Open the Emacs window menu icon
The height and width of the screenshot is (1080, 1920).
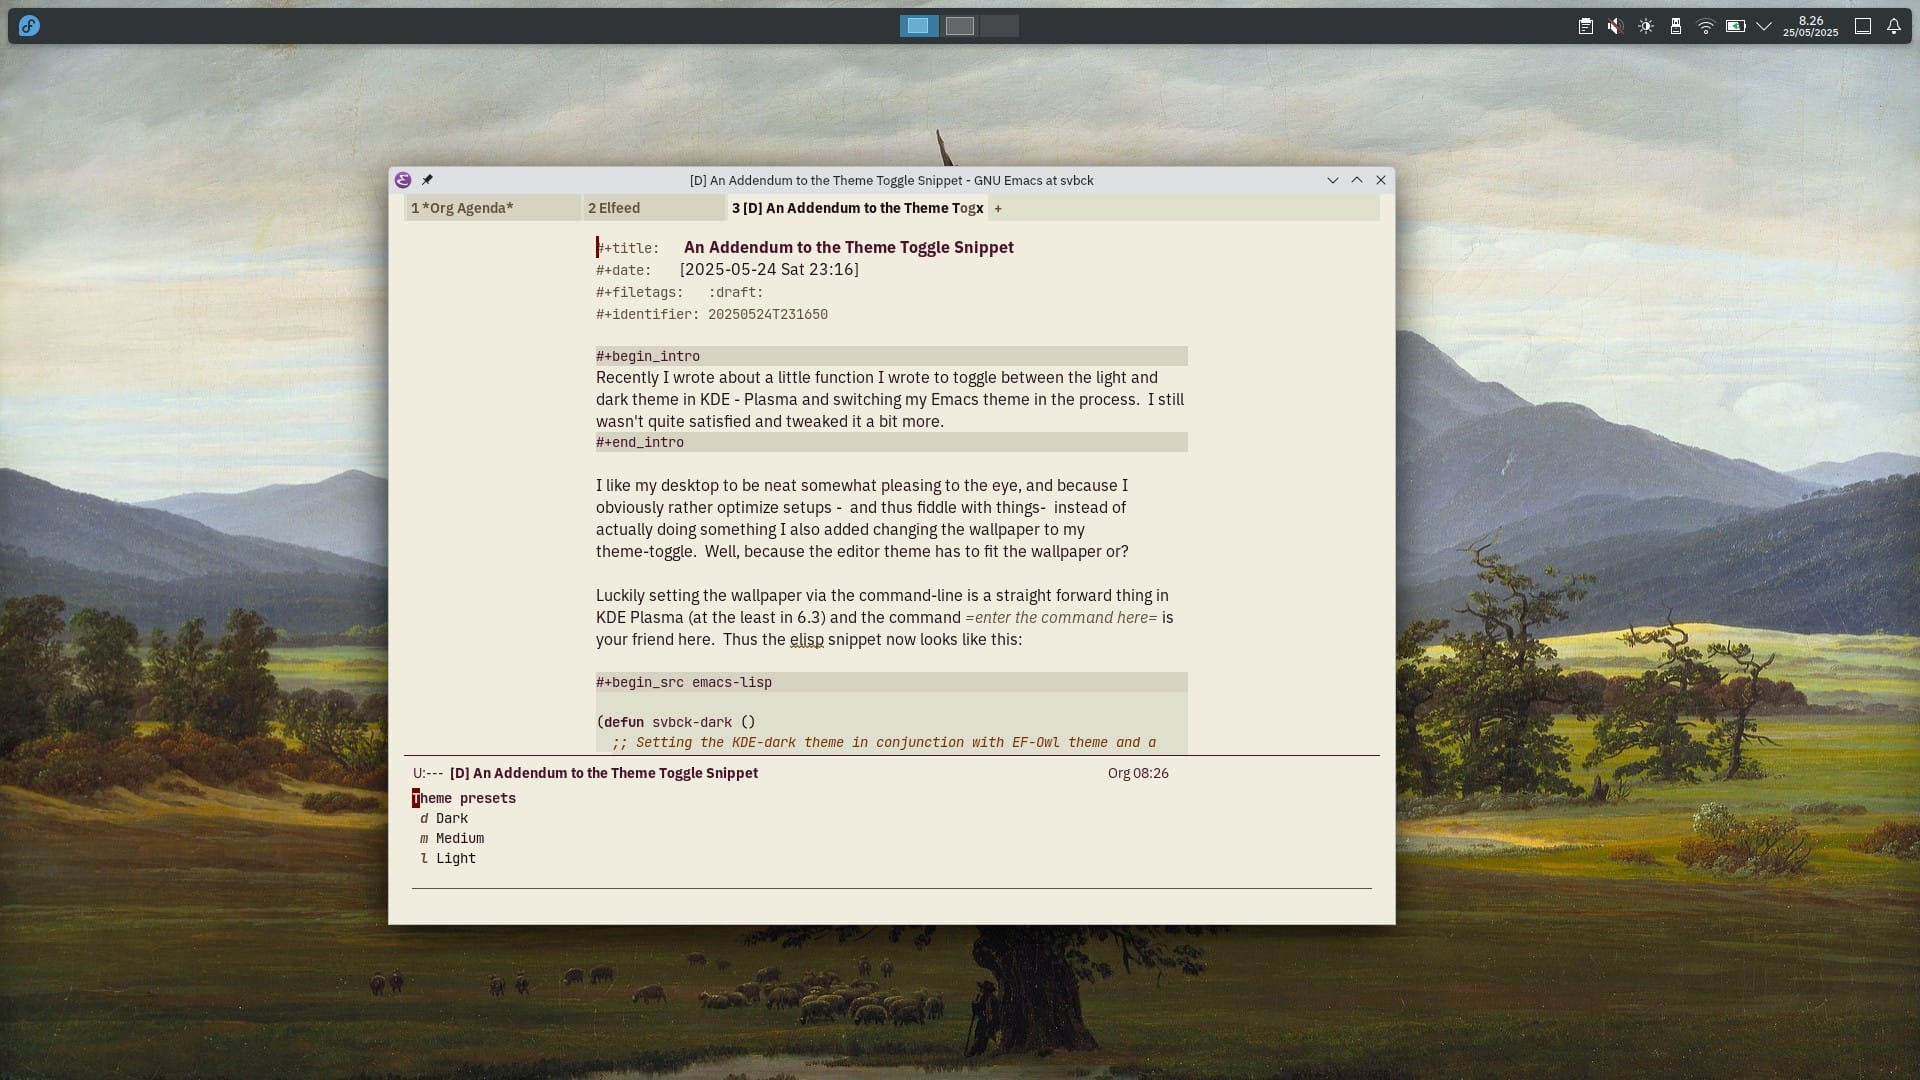point(403,180)
